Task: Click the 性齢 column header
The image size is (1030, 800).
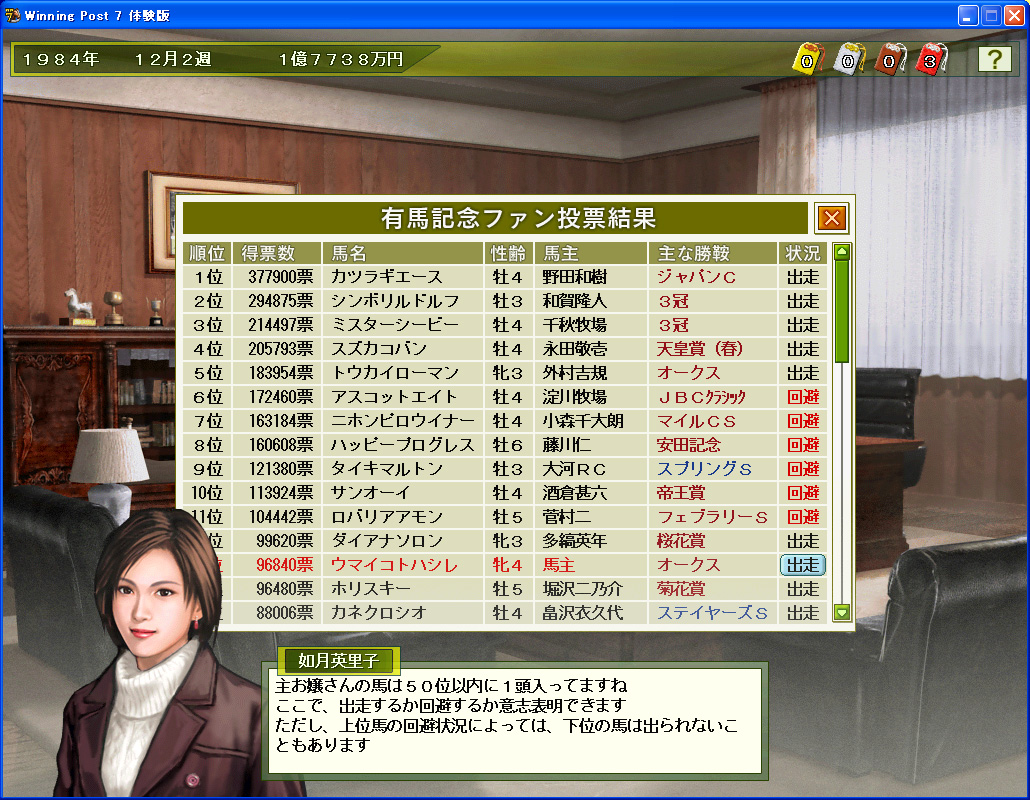Action: tap(508, 253)
